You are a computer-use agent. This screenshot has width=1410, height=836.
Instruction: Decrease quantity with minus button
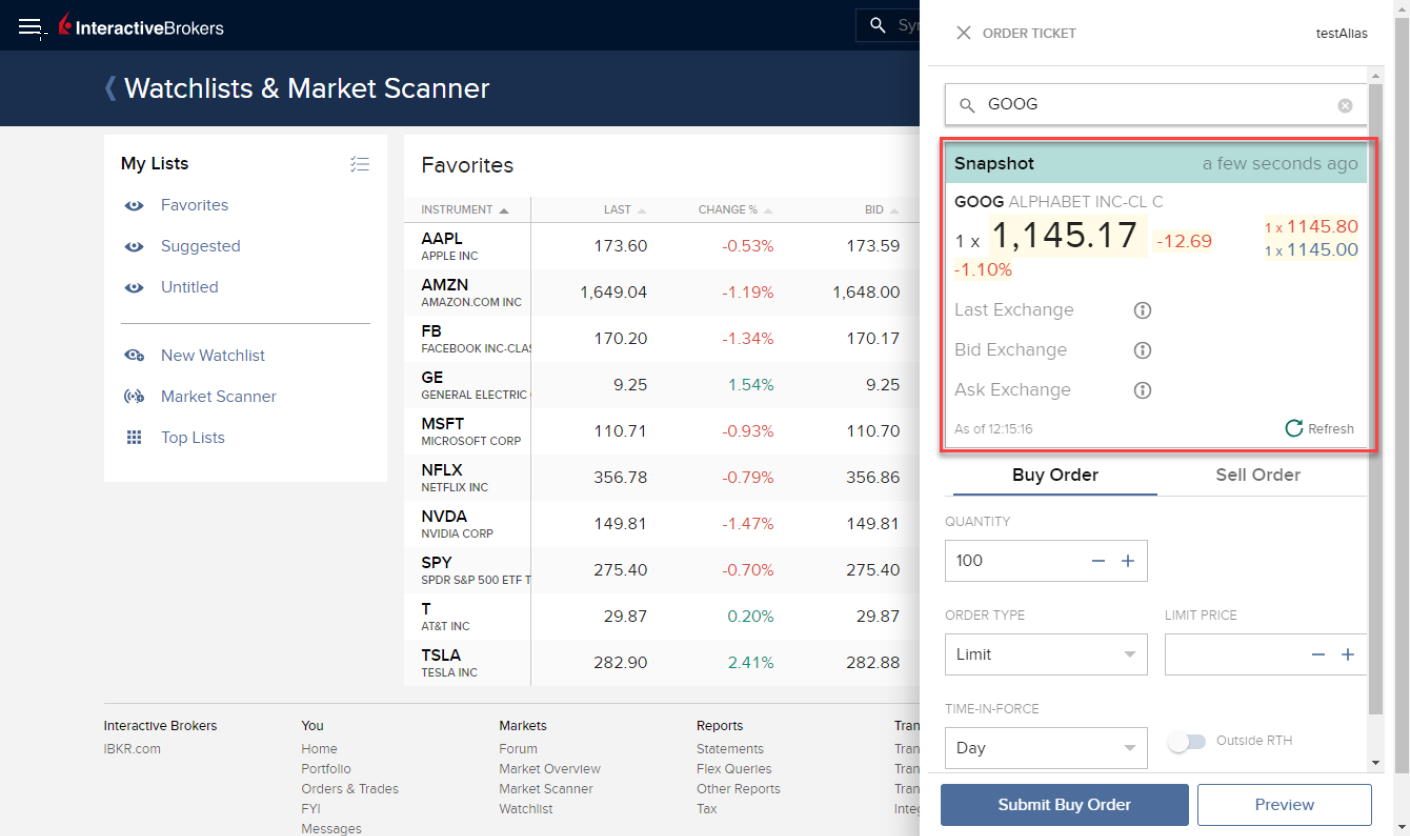1098,561
